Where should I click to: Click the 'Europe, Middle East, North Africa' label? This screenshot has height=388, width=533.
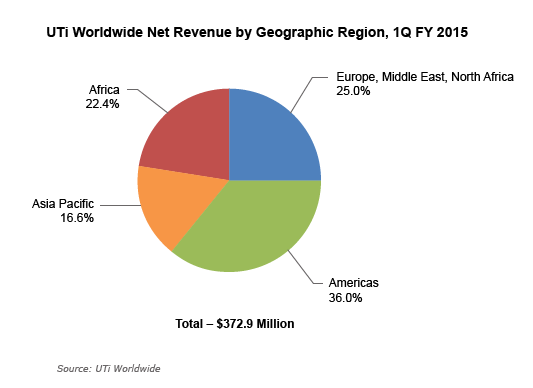coord(425,77)
